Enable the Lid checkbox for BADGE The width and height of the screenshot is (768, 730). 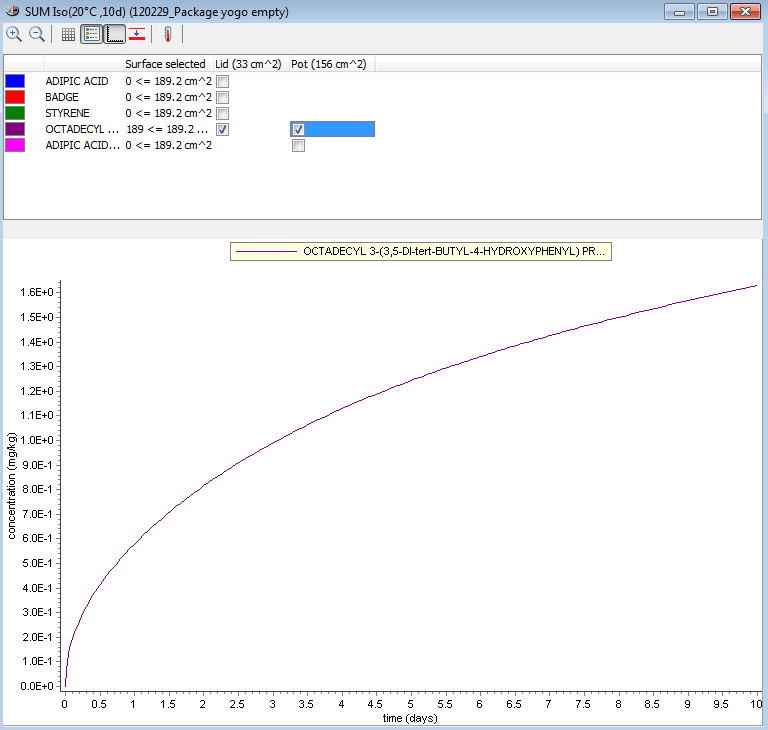(223, 97)
